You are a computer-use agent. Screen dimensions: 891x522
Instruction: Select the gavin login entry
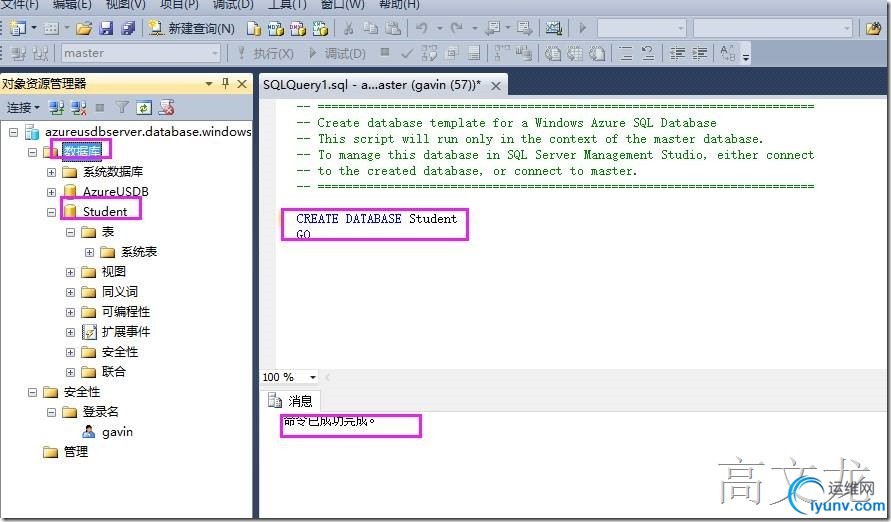pyautogui.click(x=118, y=432)
